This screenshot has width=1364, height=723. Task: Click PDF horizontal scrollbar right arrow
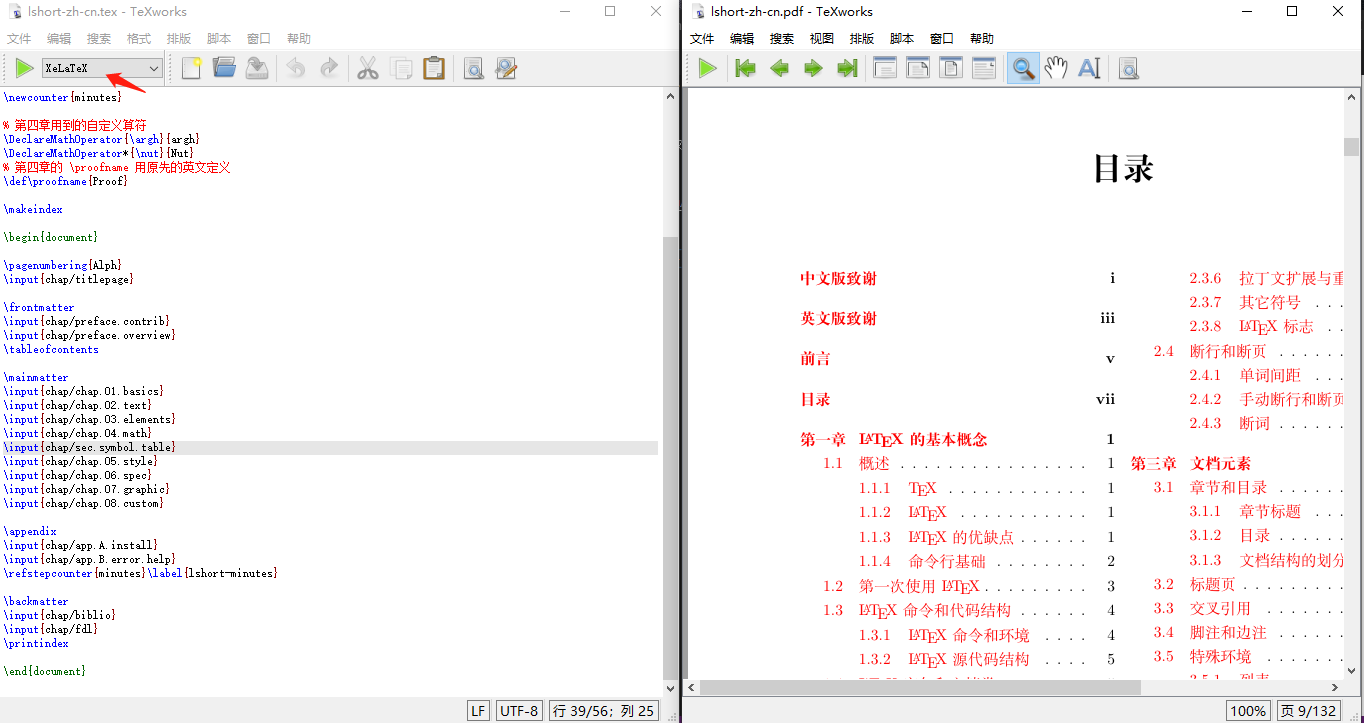pos(1335,688)
